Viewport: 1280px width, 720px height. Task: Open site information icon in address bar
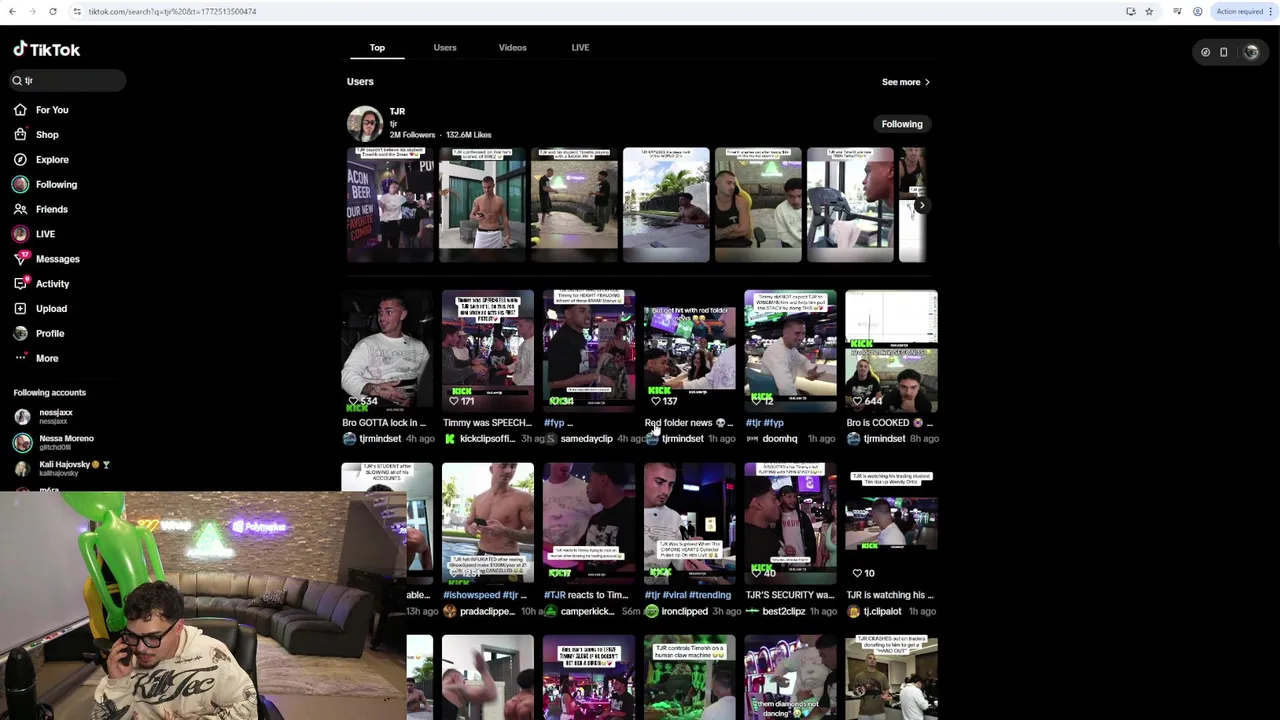tap(77, 11)
